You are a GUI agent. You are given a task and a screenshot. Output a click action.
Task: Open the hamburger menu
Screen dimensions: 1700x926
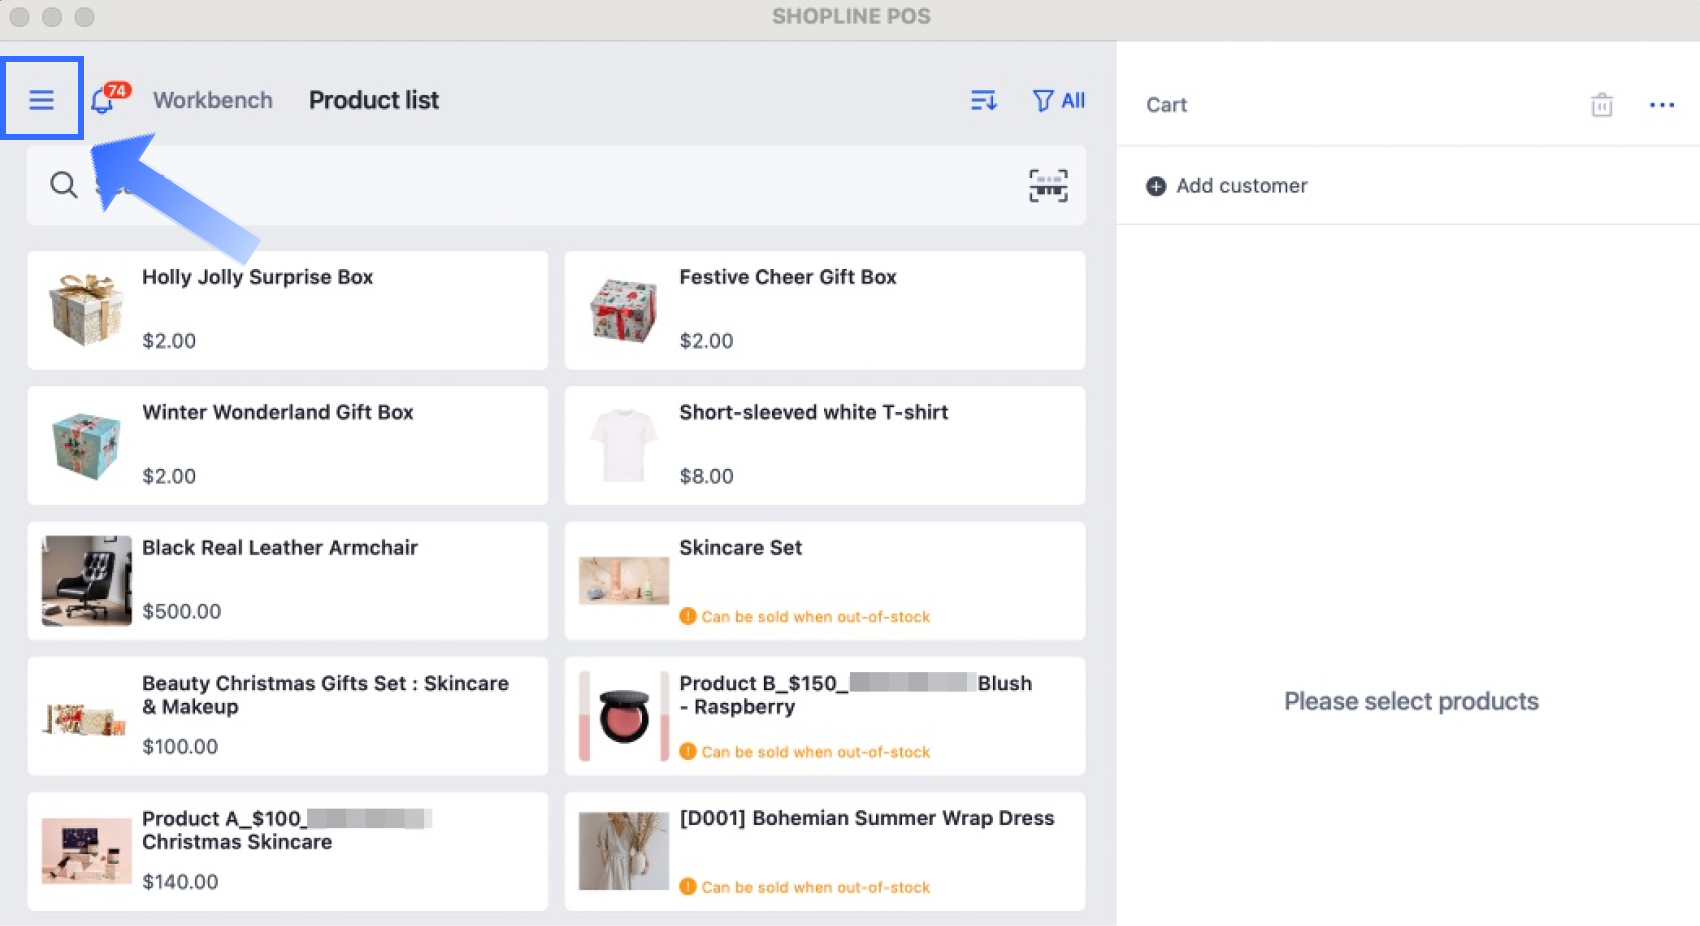coord(41,99)
